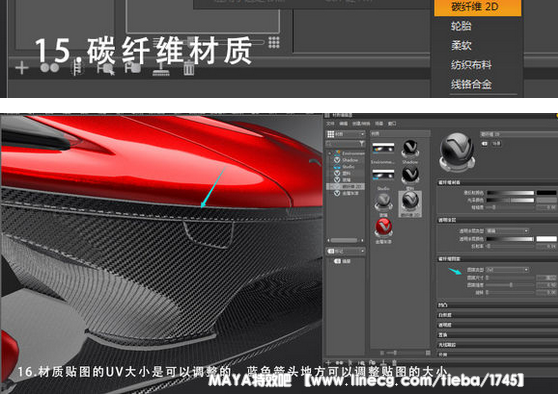This screenshot has height=397, width=558.
Task: Select the Shadow material in tree
Action: coord(347,160)
